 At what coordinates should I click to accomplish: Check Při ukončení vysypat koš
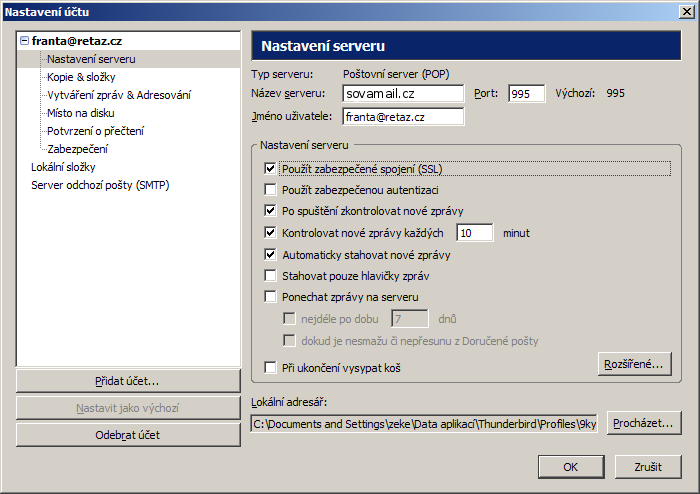270,368
